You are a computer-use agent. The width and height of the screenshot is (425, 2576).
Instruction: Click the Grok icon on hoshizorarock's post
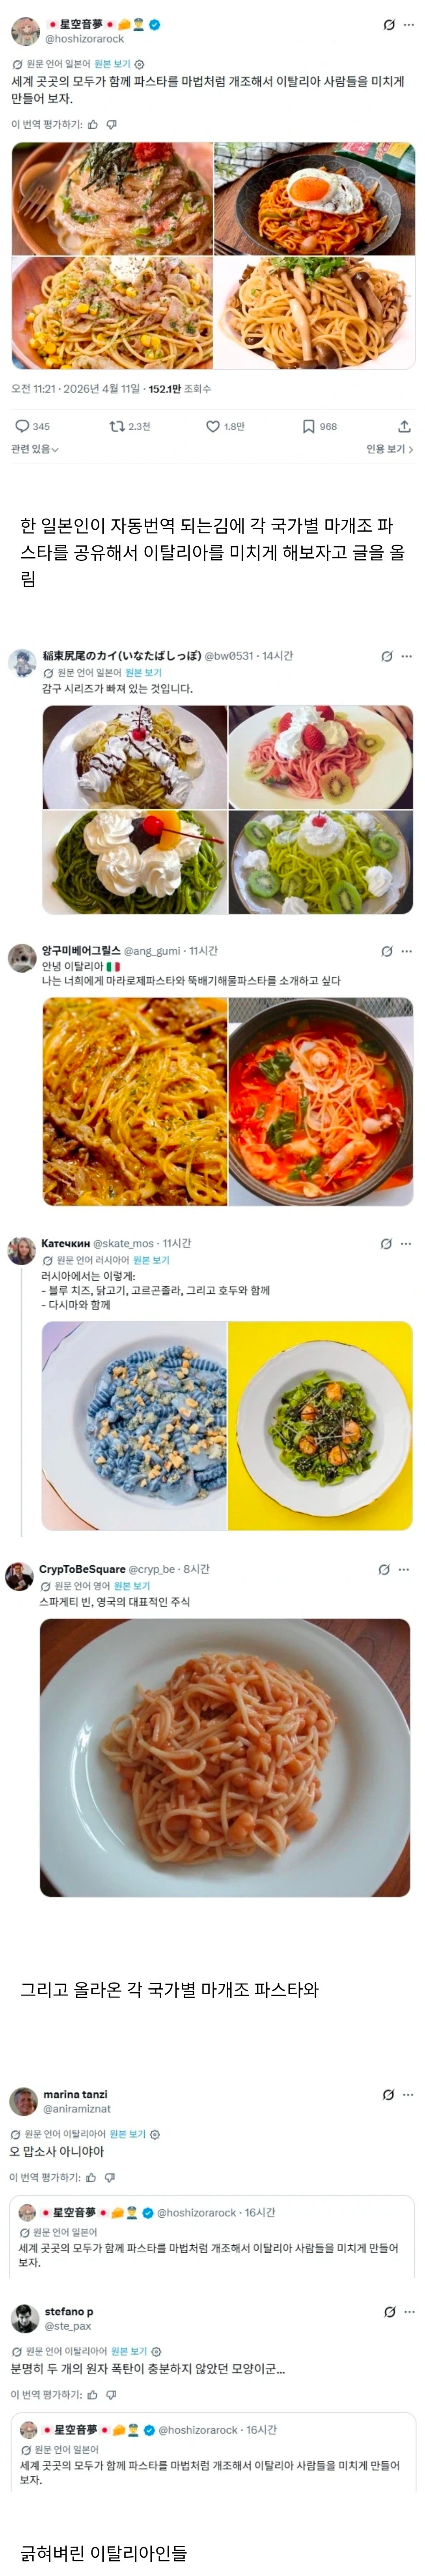tap(389, 25)
